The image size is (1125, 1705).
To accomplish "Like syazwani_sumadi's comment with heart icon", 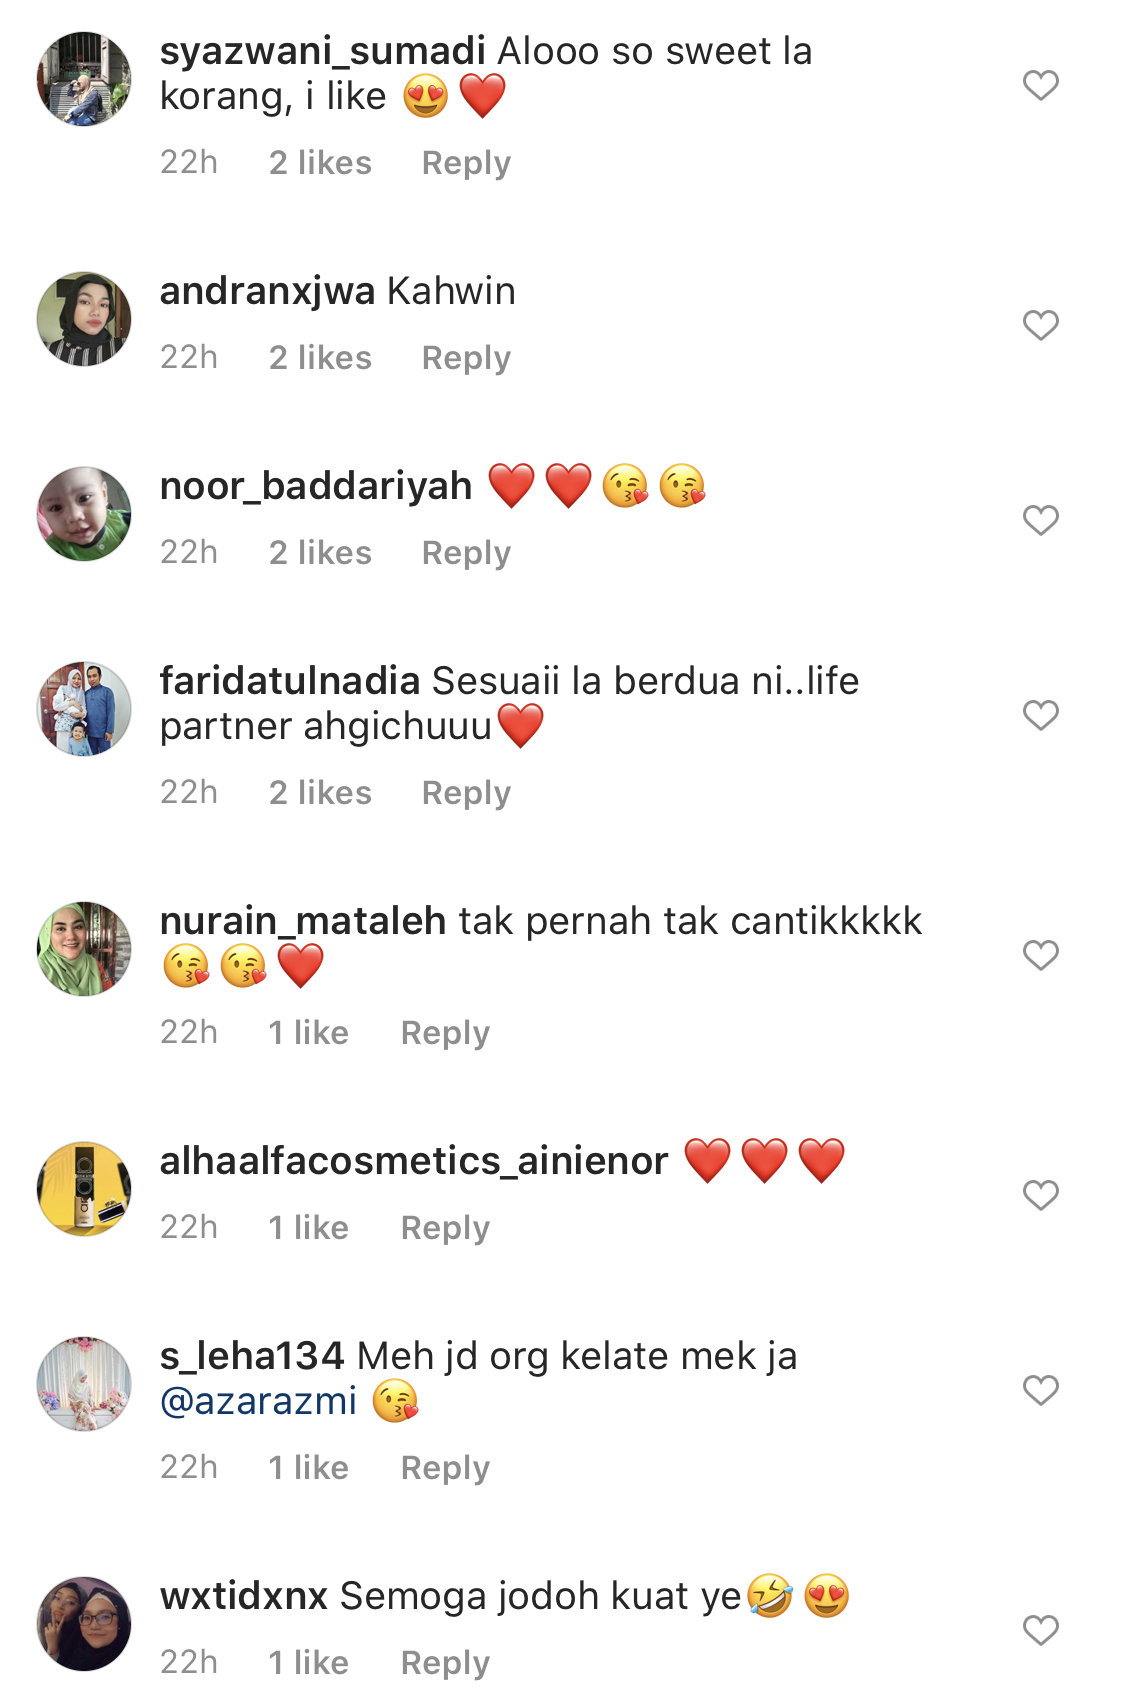I will coord(1040,85).
